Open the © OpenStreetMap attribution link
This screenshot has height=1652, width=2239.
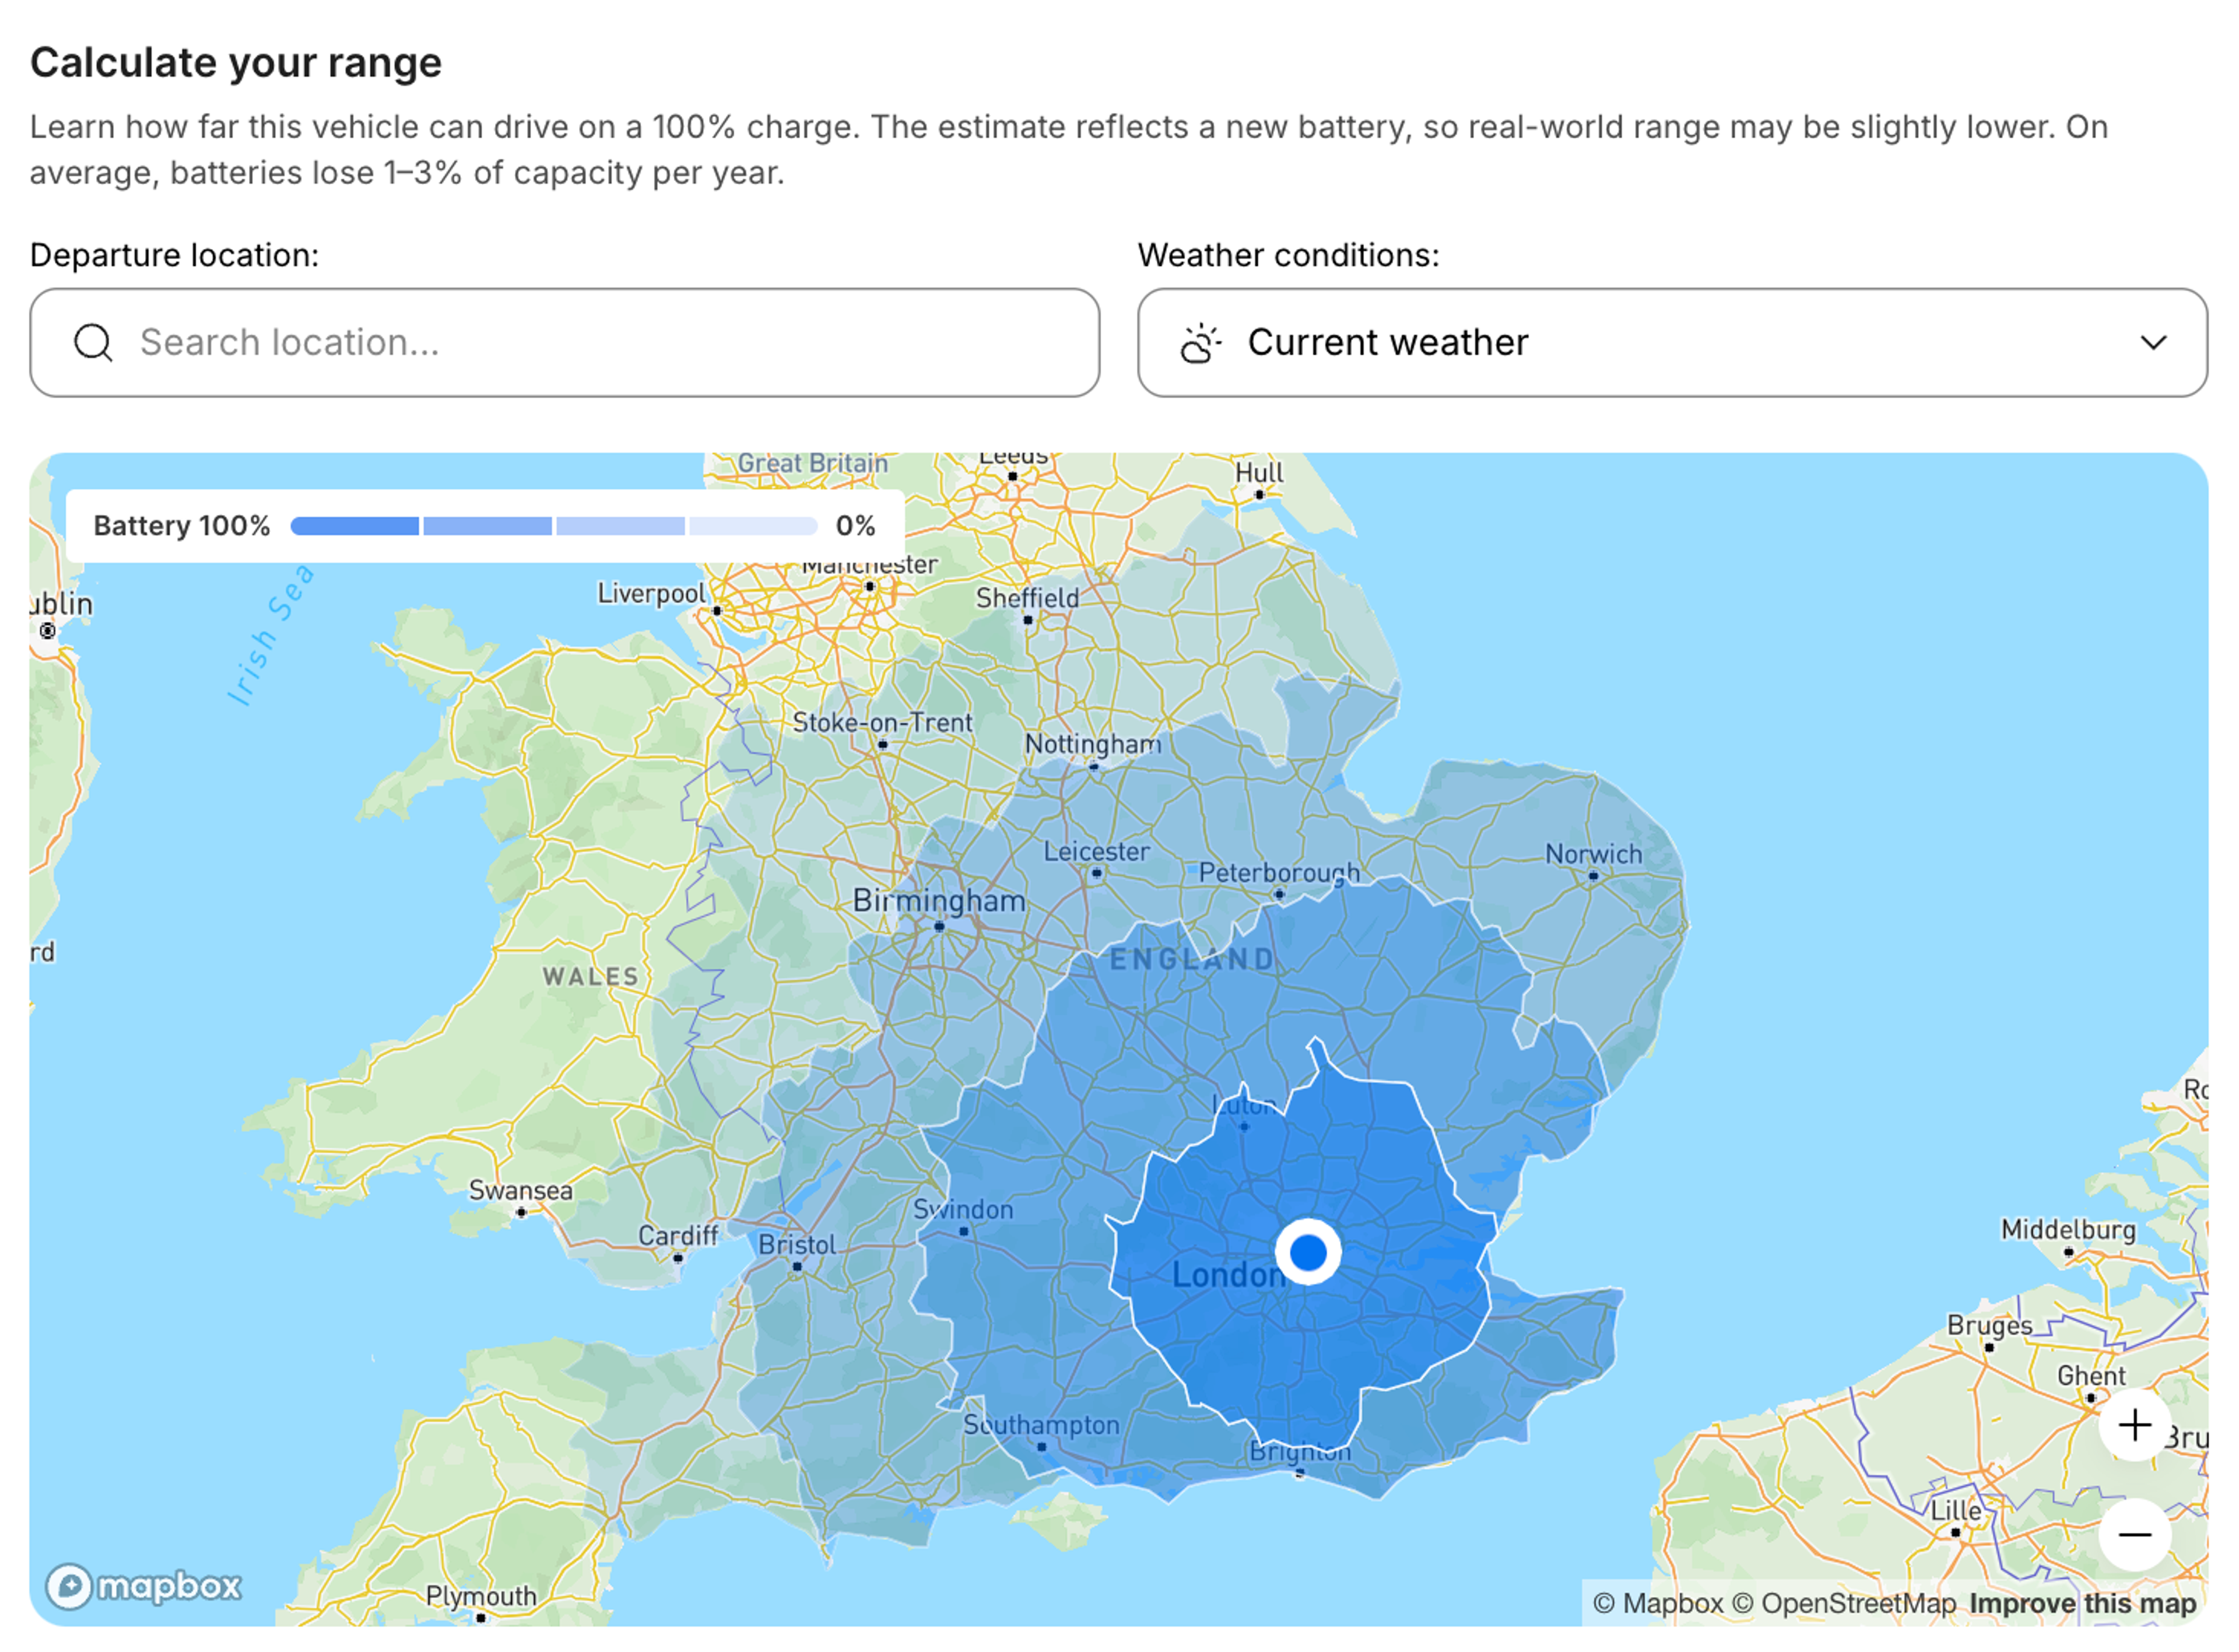1844,1604
